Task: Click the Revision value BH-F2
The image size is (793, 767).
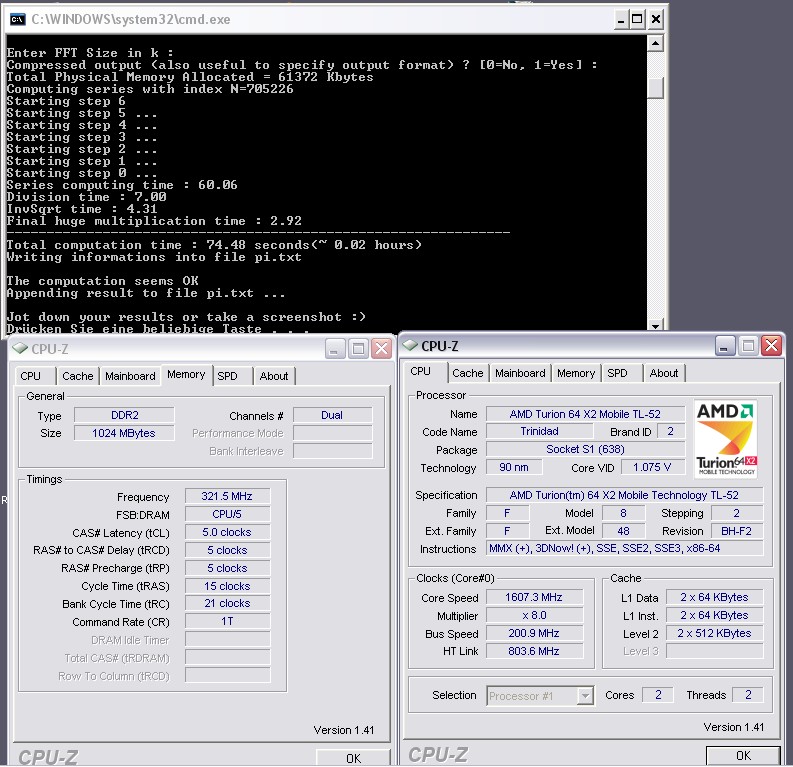Action: 737,531
